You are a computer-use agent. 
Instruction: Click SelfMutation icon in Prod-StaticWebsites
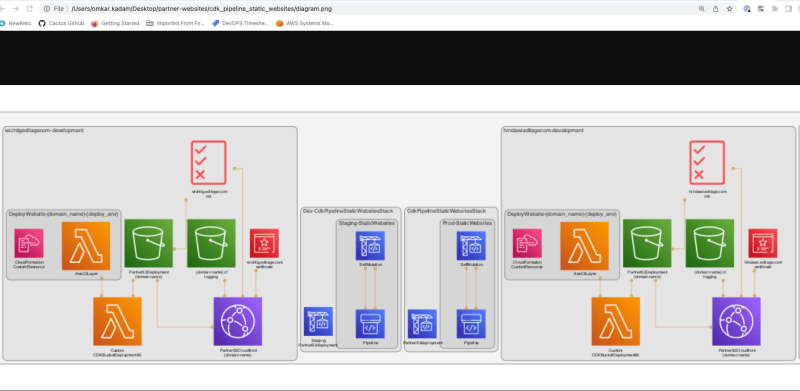[471, 246]
